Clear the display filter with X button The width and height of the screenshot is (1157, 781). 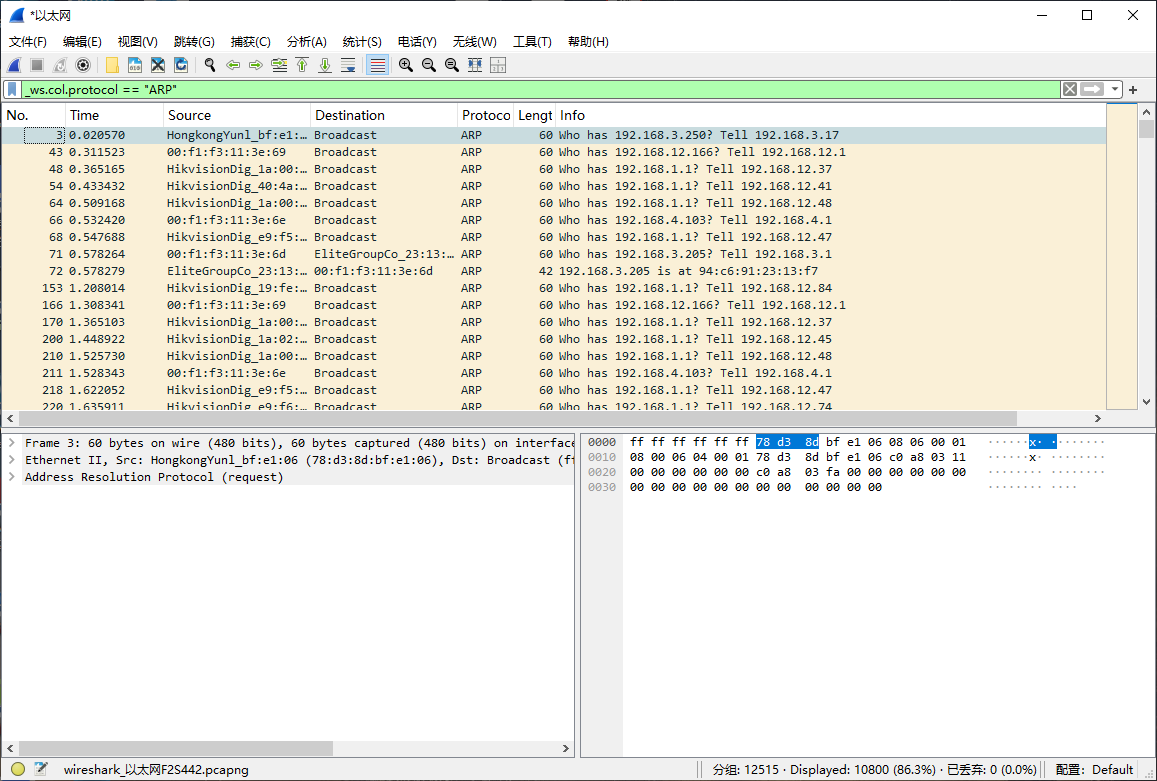point(1070,89)
